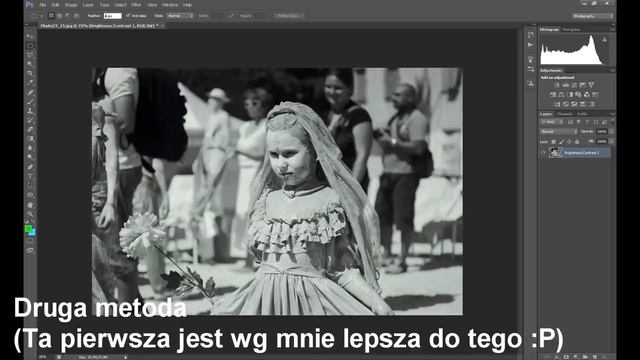Viewport: 640px width, 360px height.
Task: Select the History Brush tool
Action: 30,120
